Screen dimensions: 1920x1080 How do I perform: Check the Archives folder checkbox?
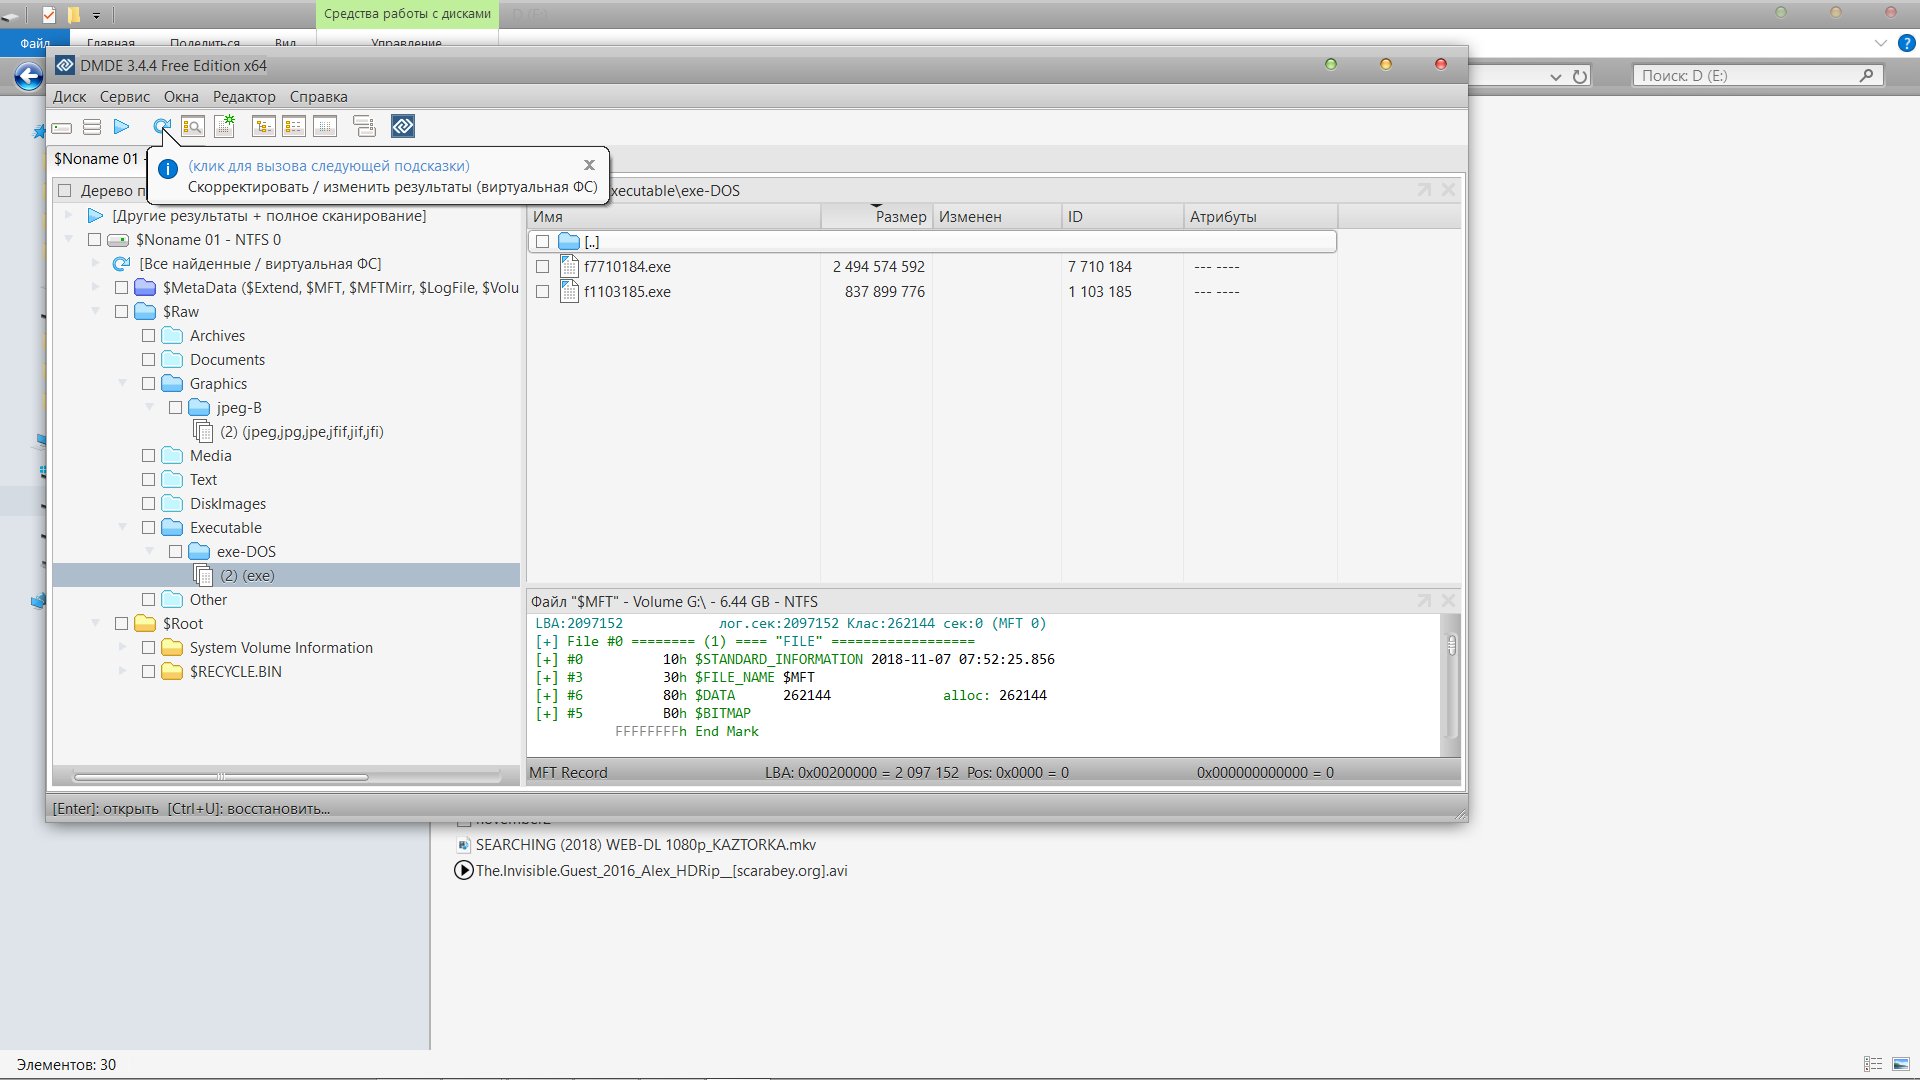pyautogui.click(x=148, y=336)
